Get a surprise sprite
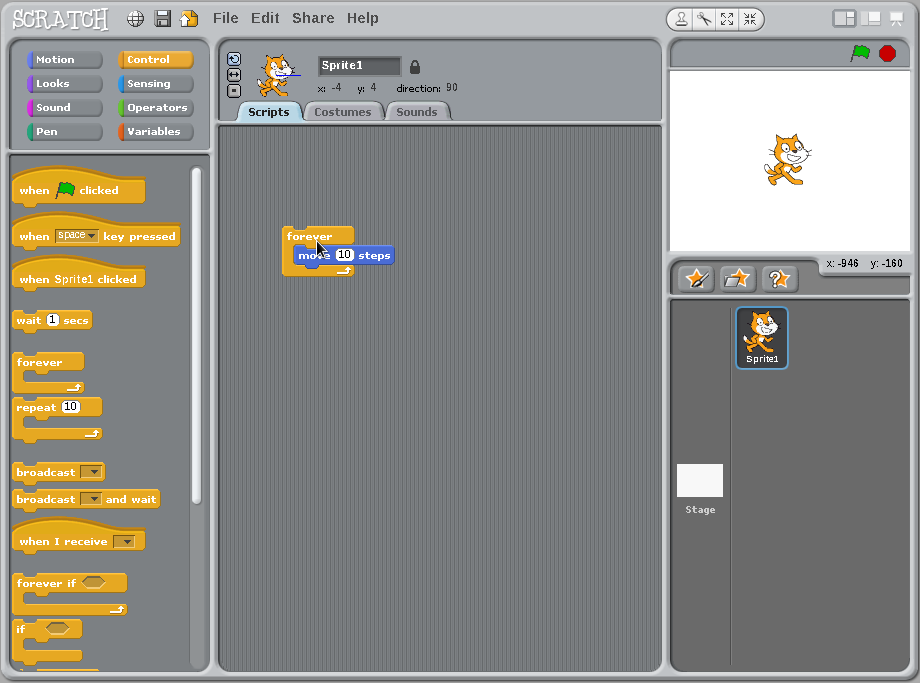This screenshot has width=920, height=683. (779, 279)
